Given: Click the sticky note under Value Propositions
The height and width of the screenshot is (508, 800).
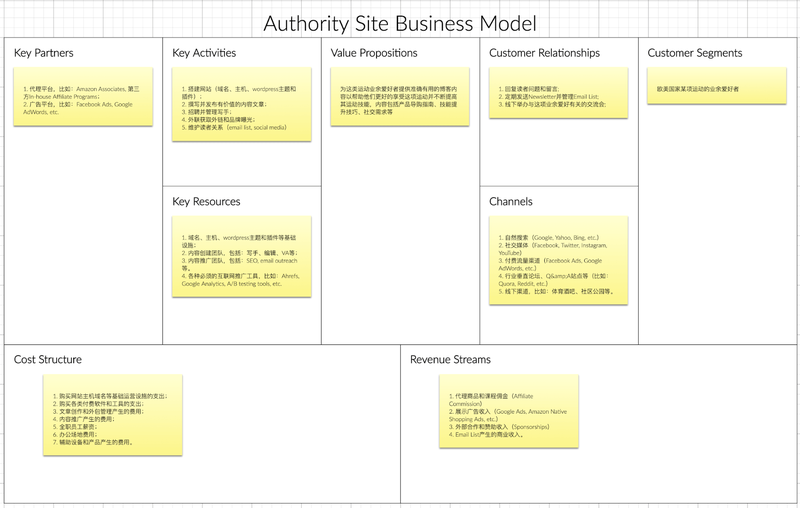Looking at the screenshot, I should coord(400,96).
